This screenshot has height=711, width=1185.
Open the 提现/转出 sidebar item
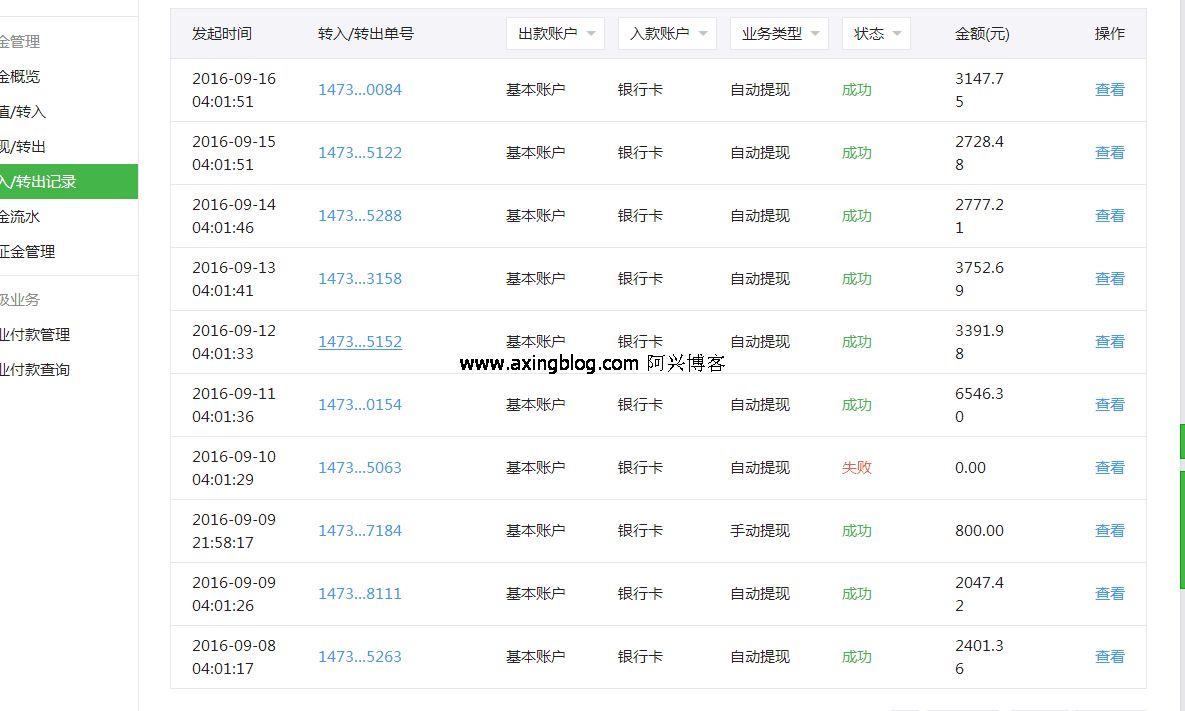pyautogui.click(x=23, y=147)
